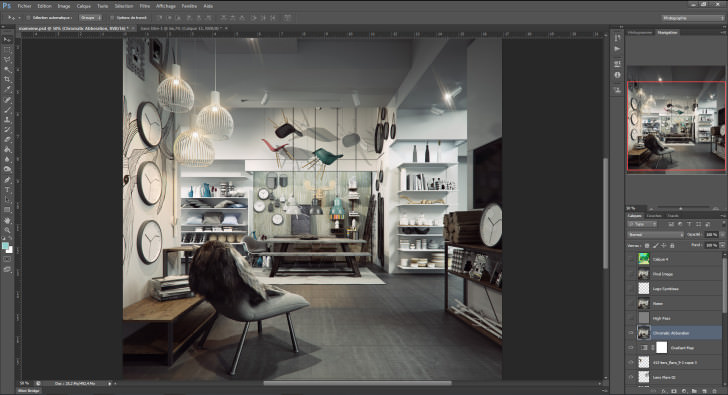Activate the Hand tool
The height and width of the screenshot is (395, 728).
tap(7, 220)
